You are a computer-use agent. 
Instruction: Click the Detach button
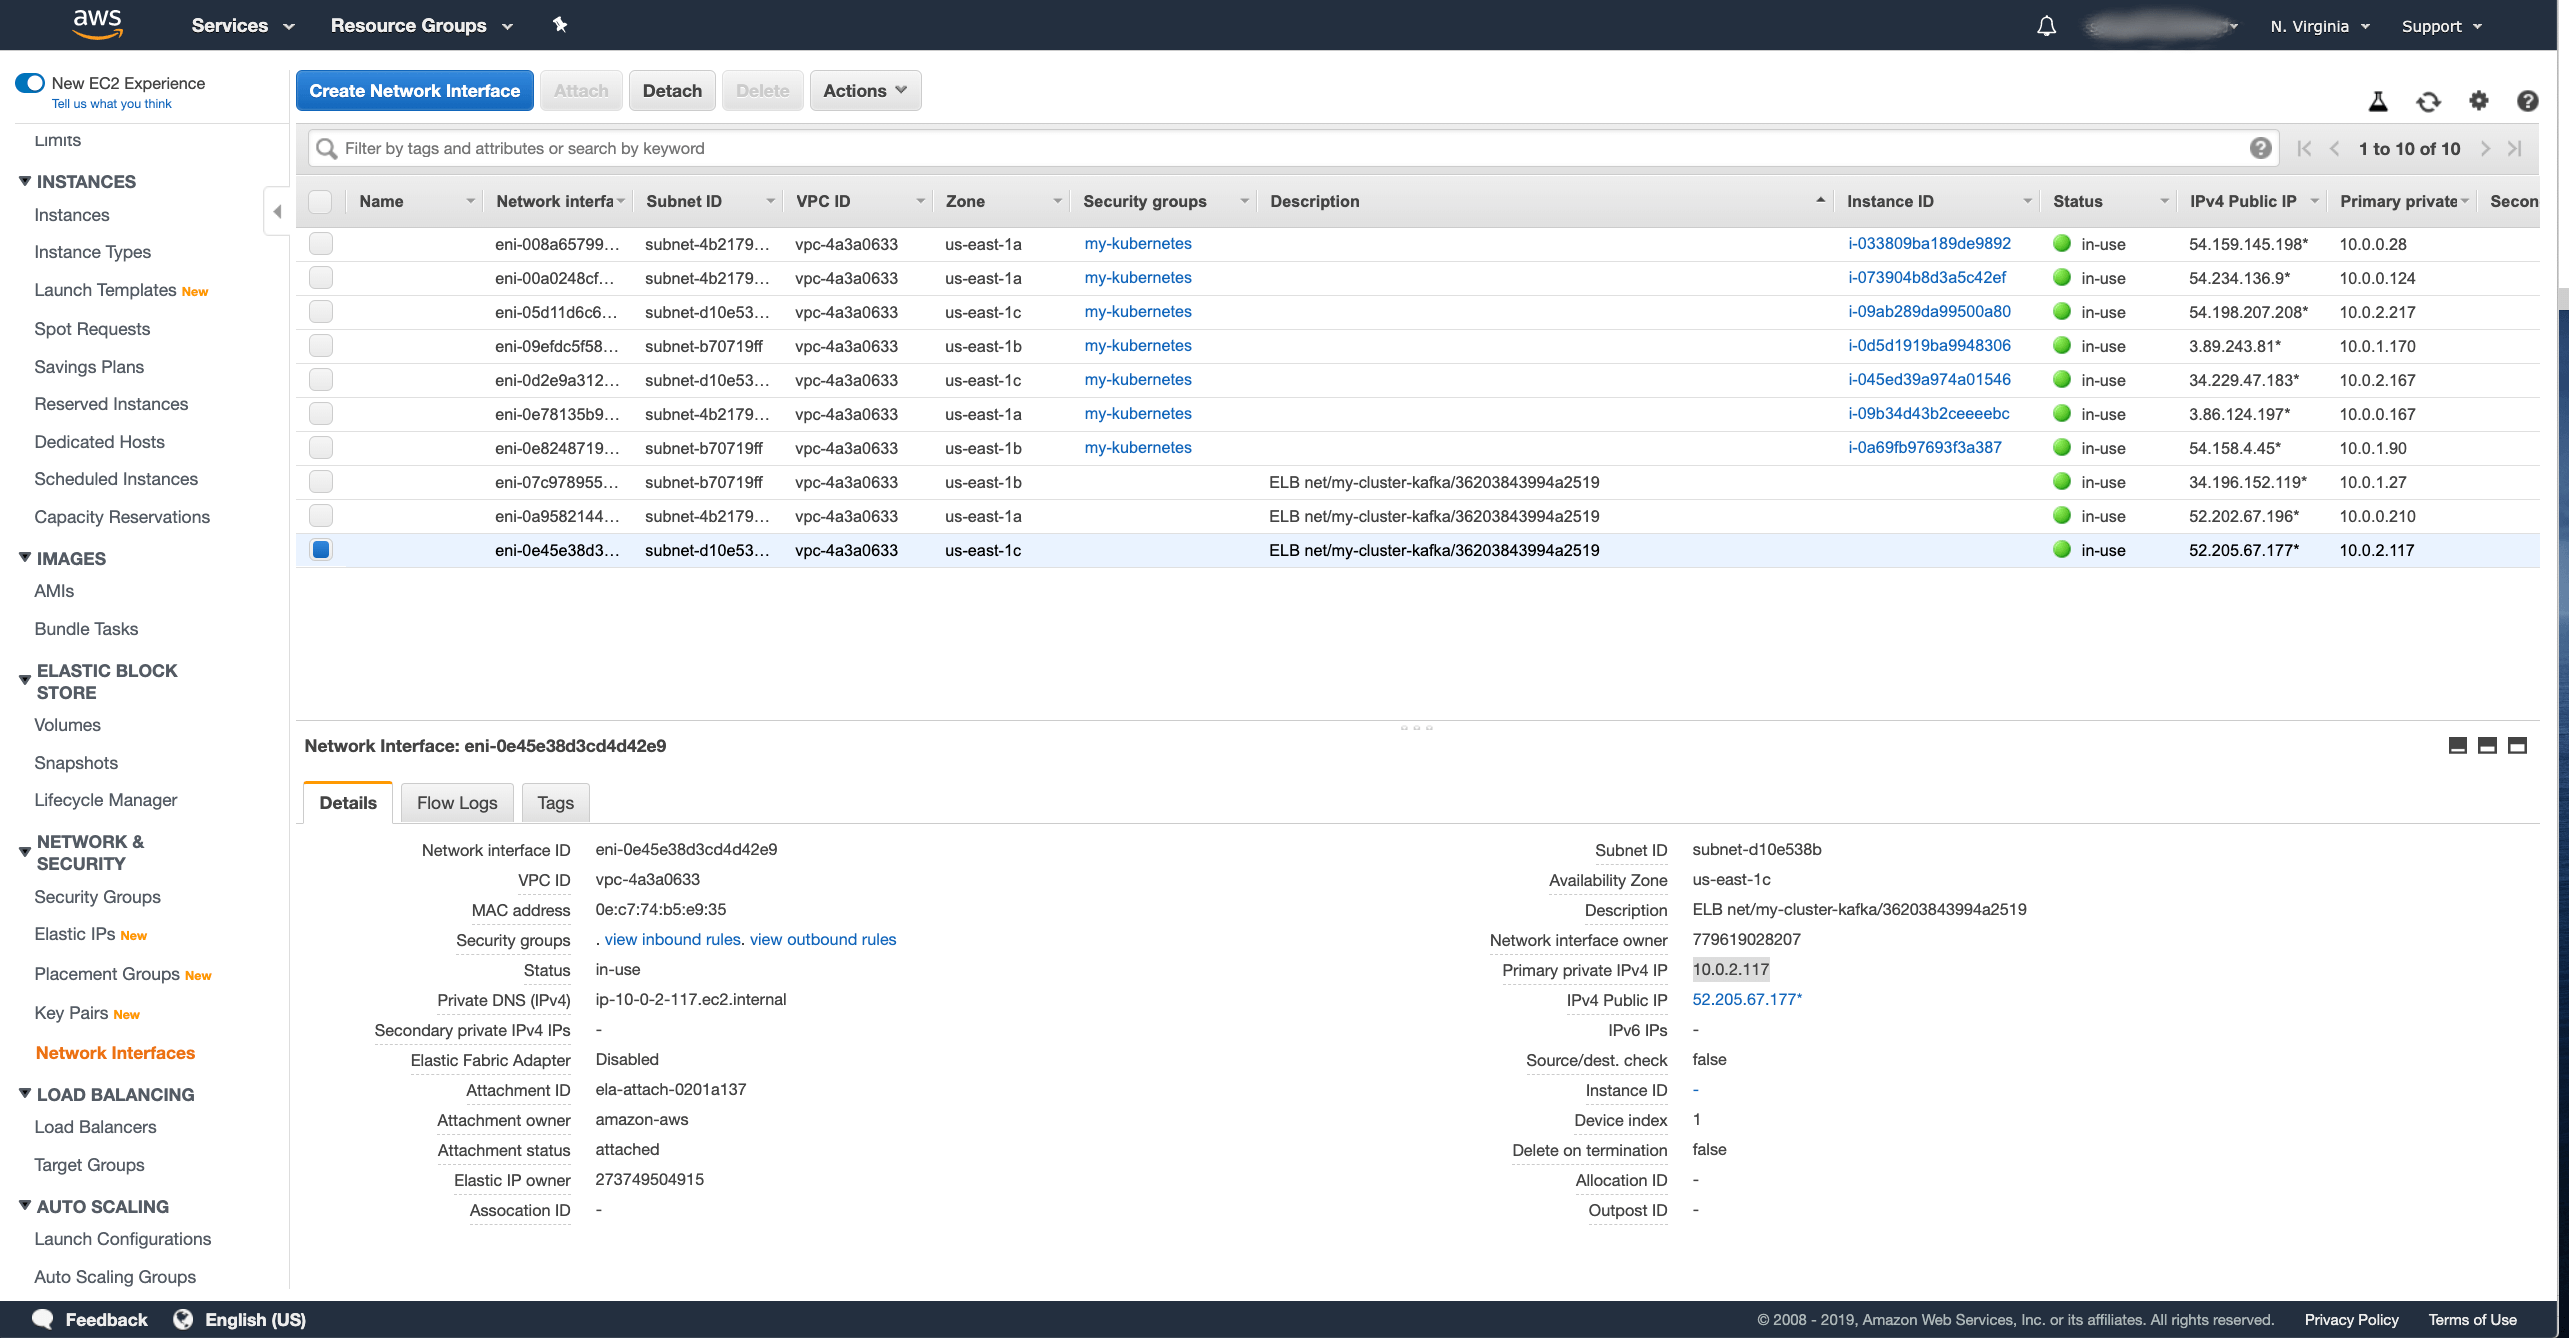click(x=672, y=90)
